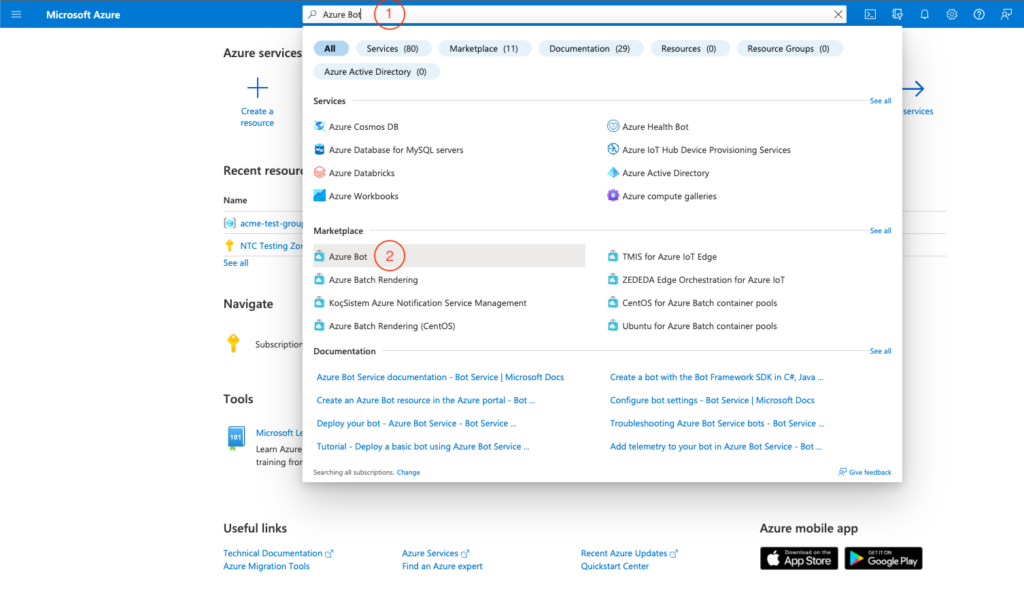Click the Azure Bot marketplace bag icon

[x=319, y=256]
